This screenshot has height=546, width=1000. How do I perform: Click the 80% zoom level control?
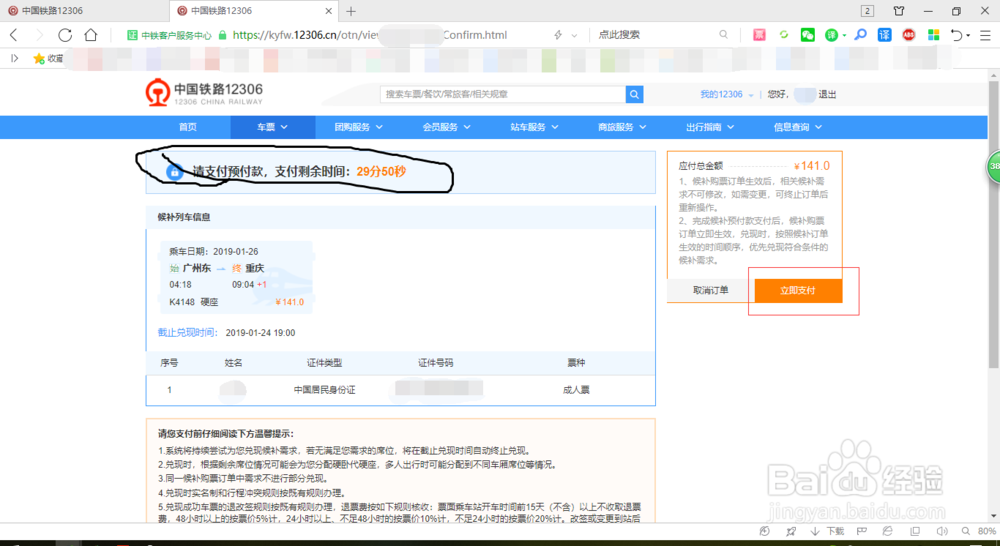coord(979,531)
